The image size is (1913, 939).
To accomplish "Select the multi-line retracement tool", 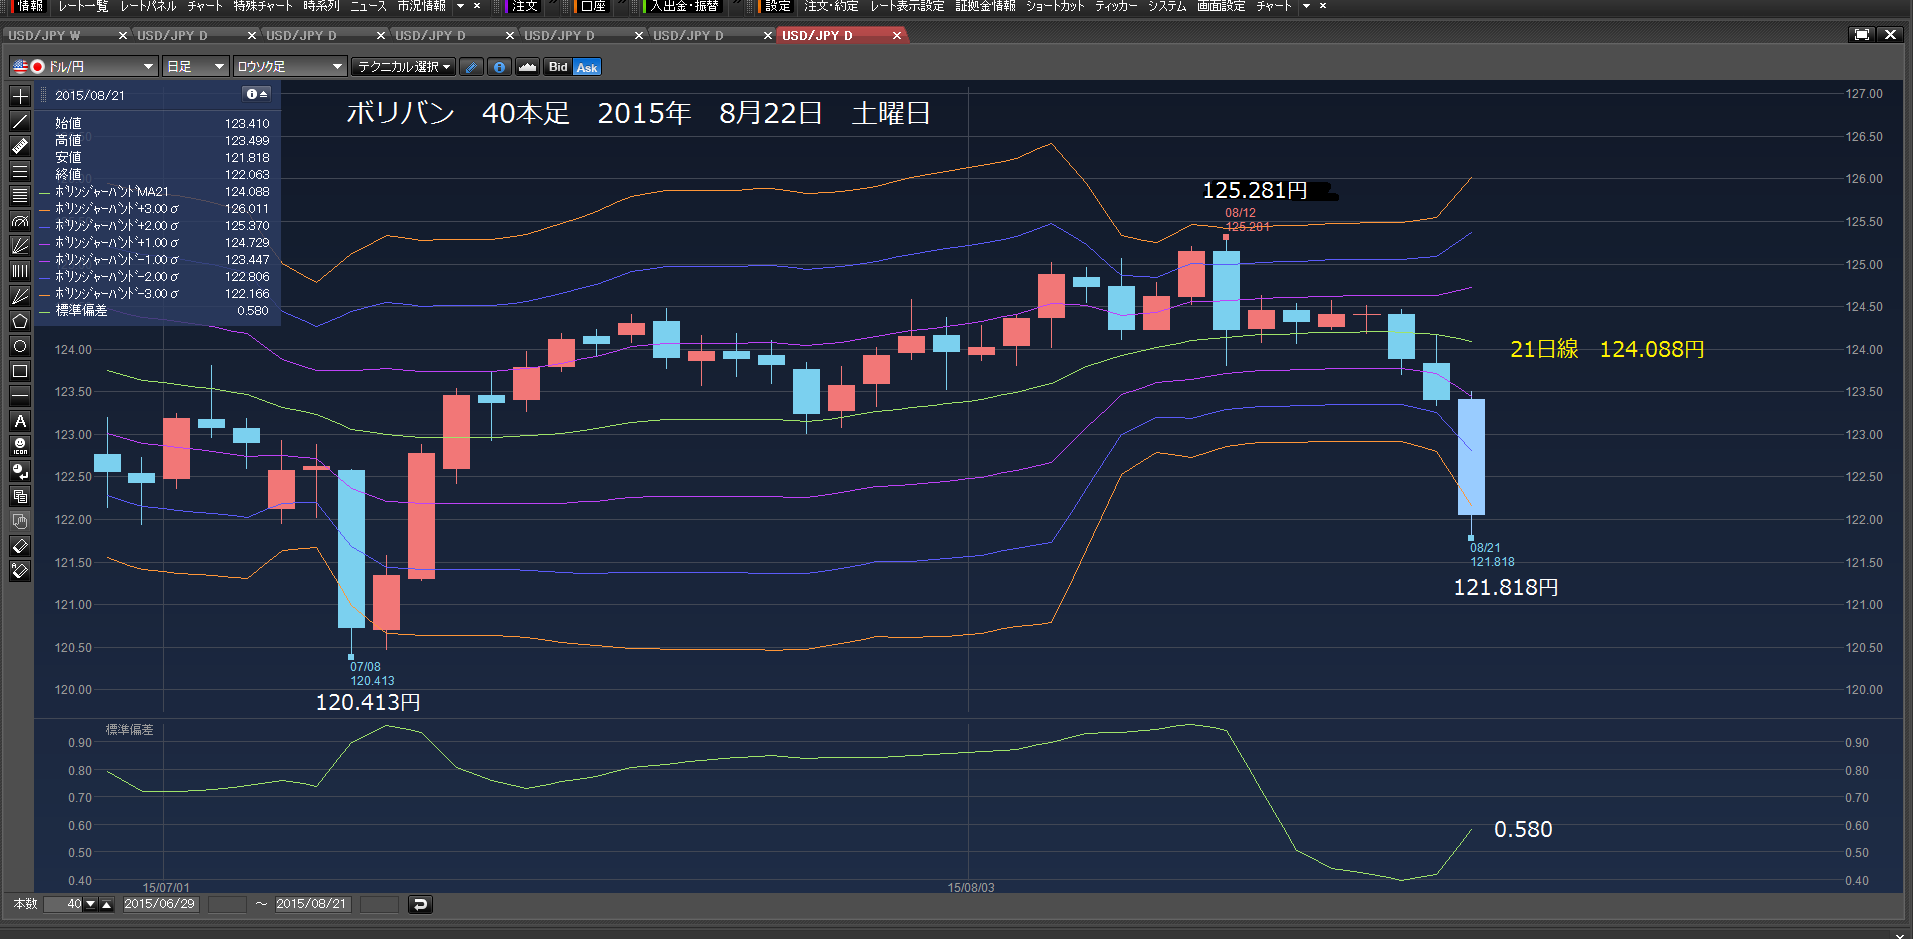I will tap(19, 196).
